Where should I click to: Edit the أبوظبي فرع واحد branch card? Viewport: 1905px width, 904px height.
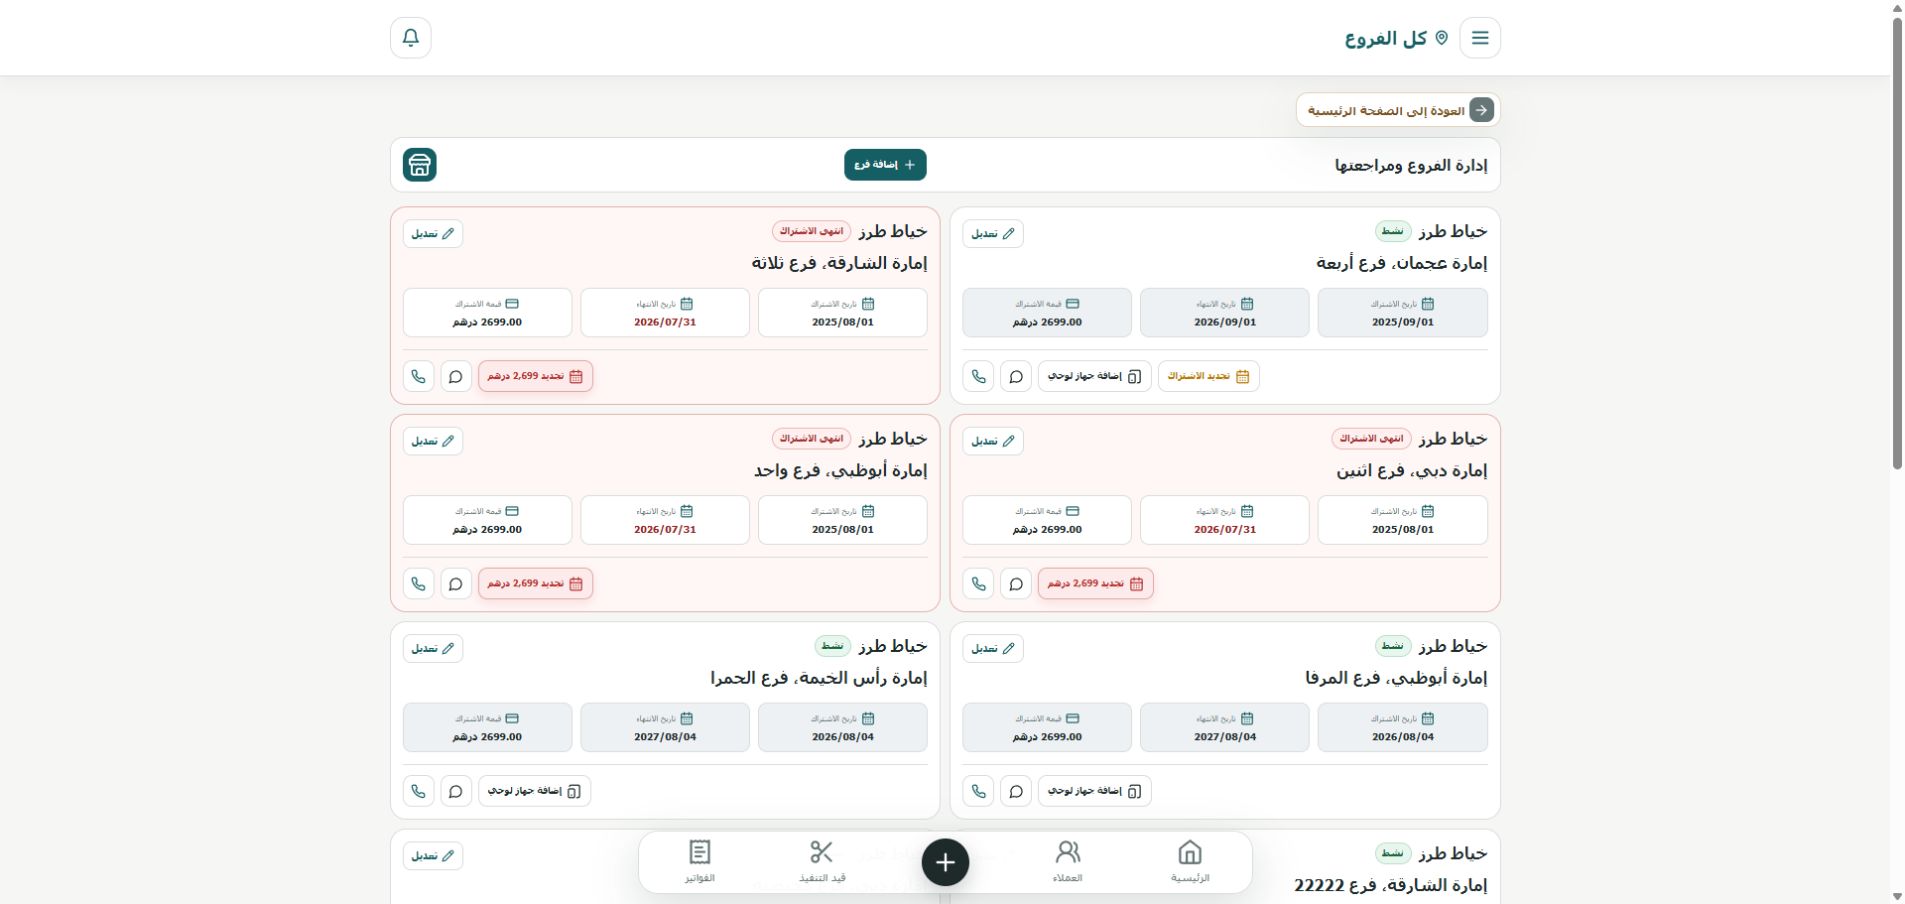point(433,441)
